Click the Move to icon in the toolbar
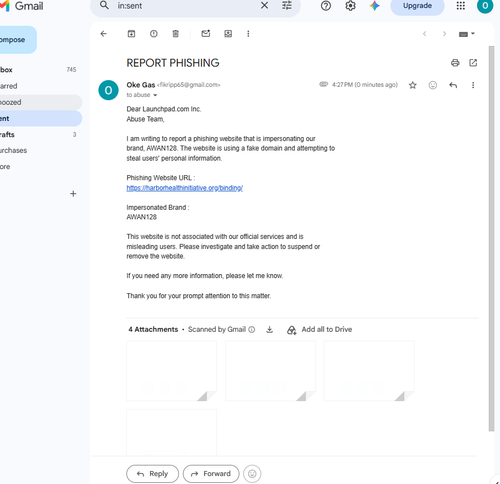 coord(228,34)
